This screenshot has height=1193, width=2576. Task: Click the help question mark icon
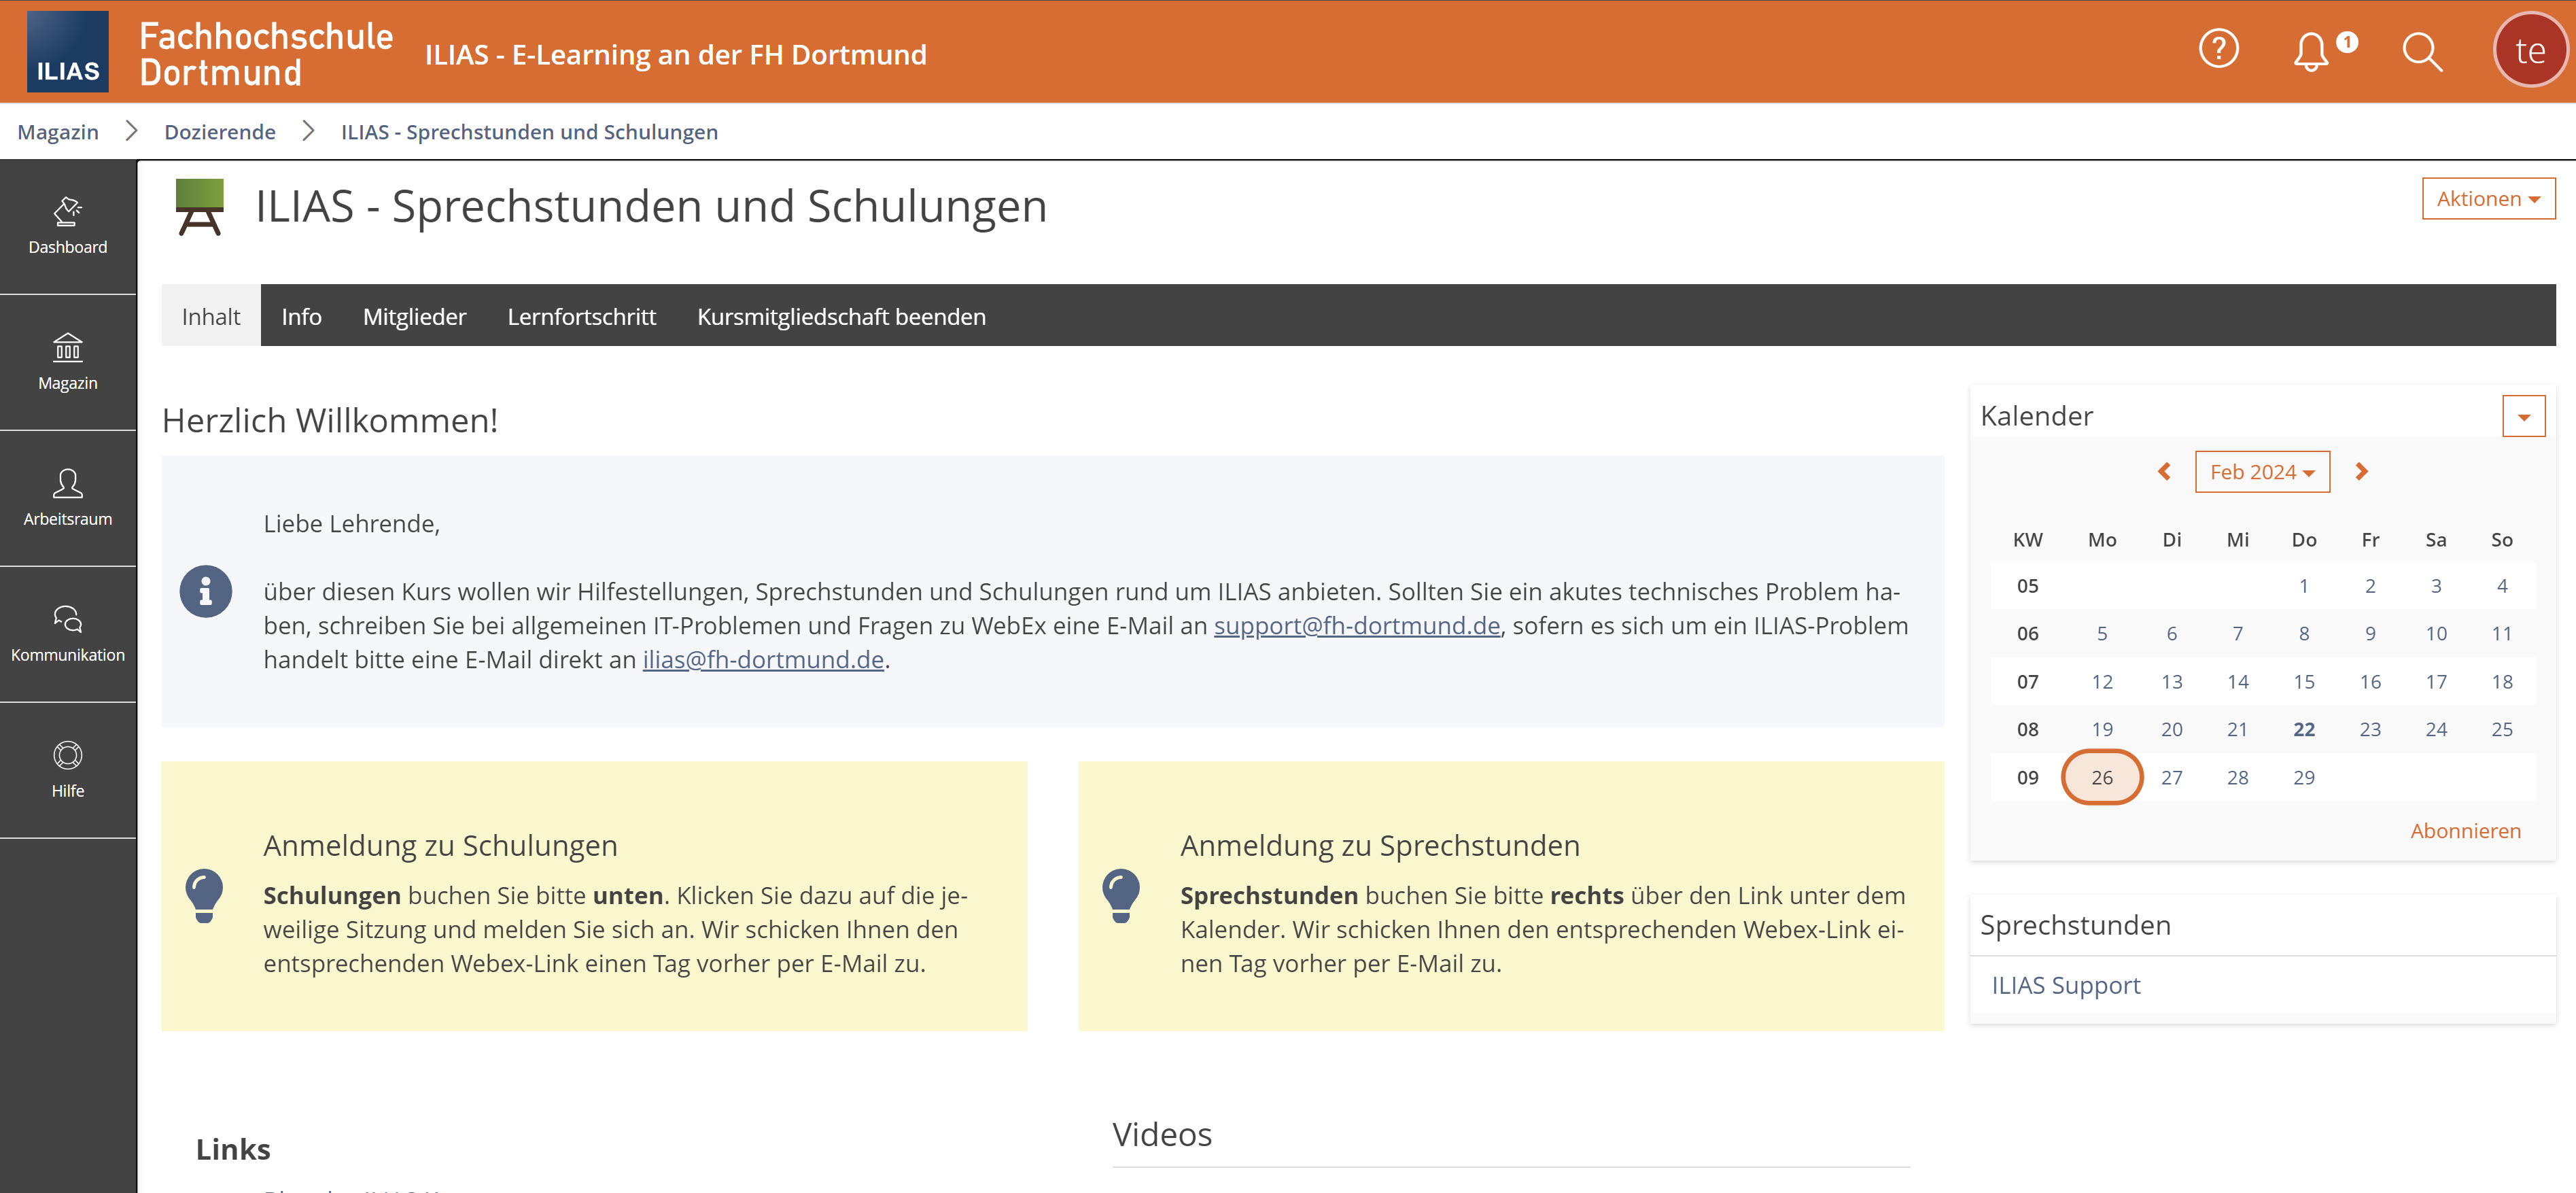click(x=2221, y=50)
